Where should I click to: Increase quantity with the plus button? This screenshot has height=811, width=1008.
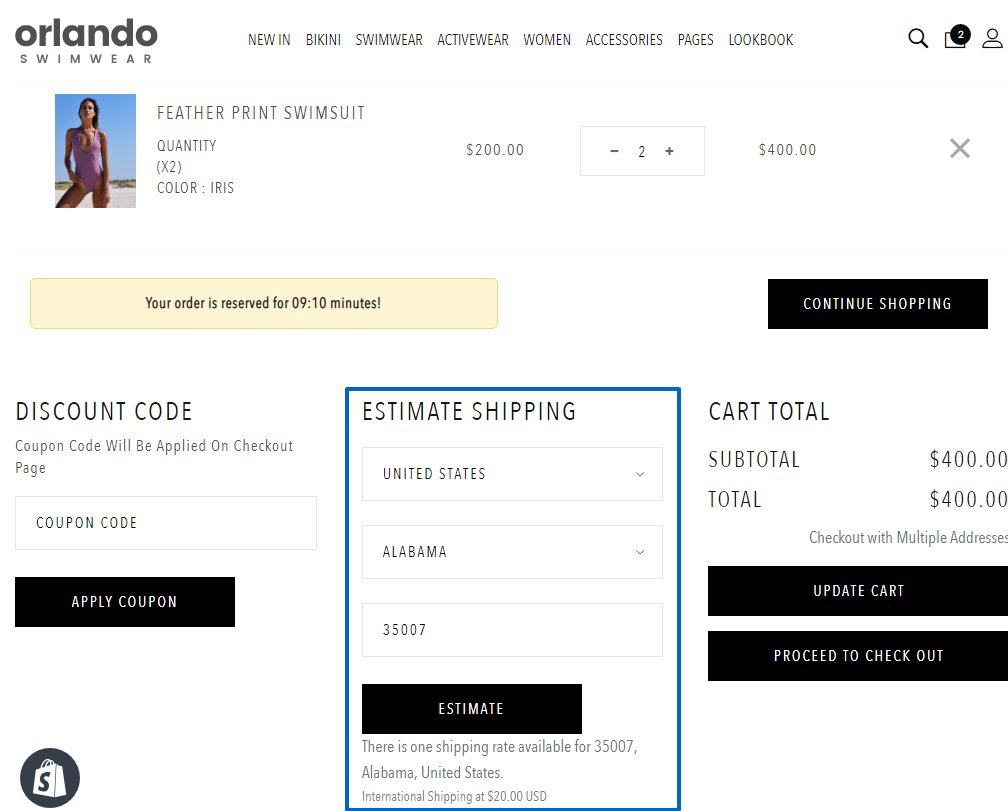coord(669,151)
